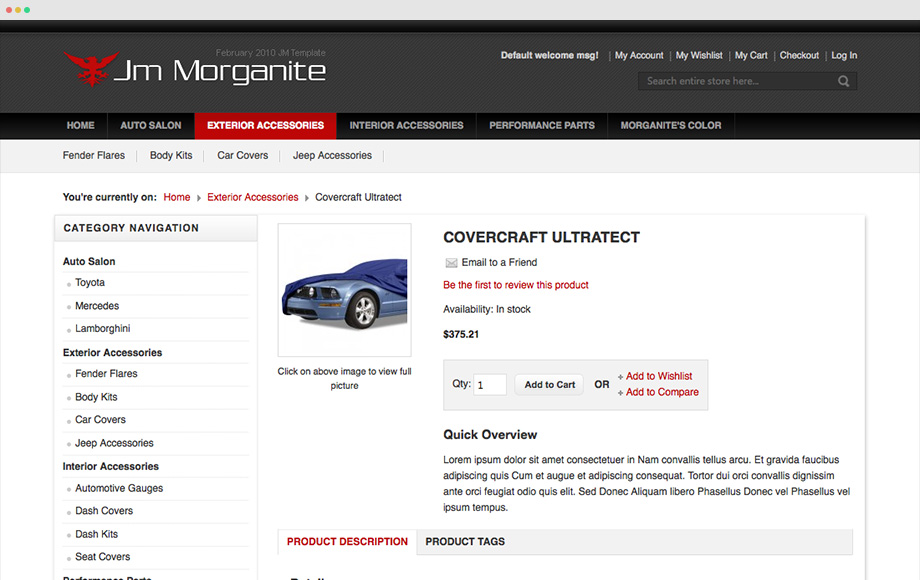Click the Add to Cart button
This screenshot has height=580, width=920.
(550, 385)
